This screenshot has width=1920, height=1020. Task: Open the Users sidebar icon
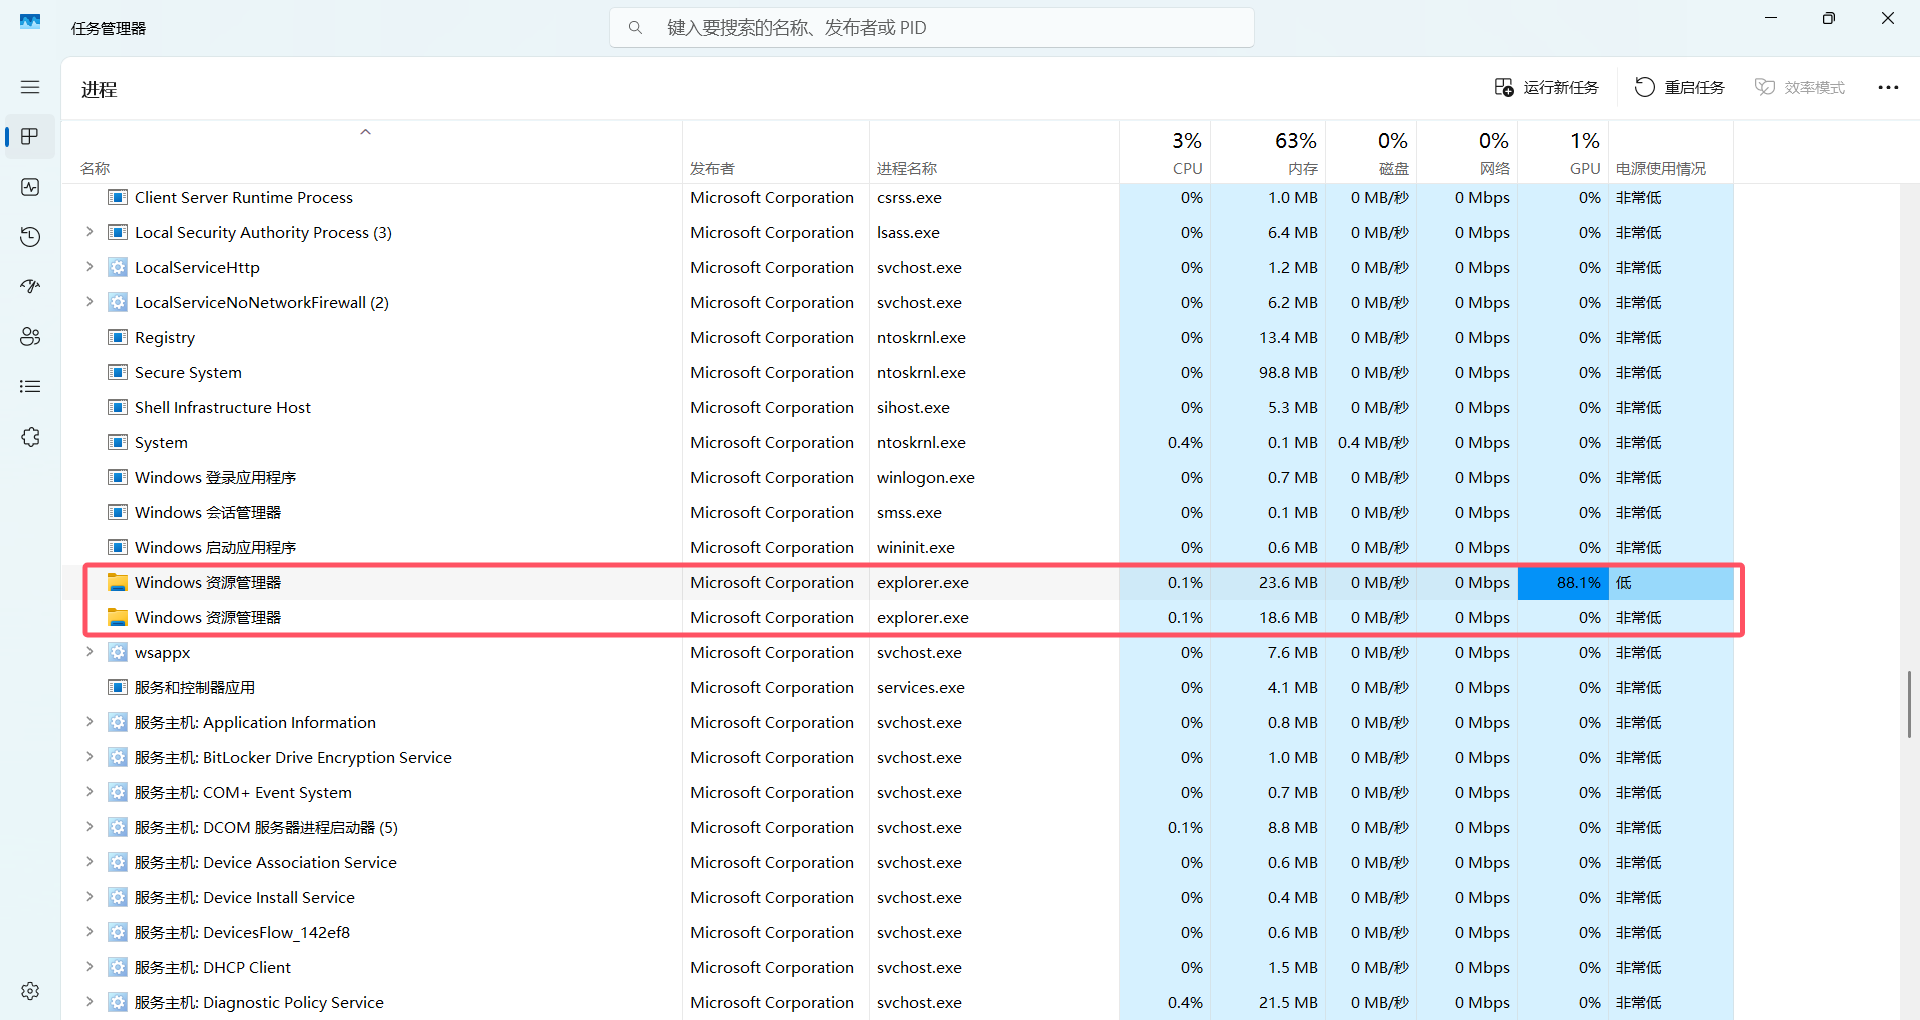pyautogui.click(x=30, y=337)
